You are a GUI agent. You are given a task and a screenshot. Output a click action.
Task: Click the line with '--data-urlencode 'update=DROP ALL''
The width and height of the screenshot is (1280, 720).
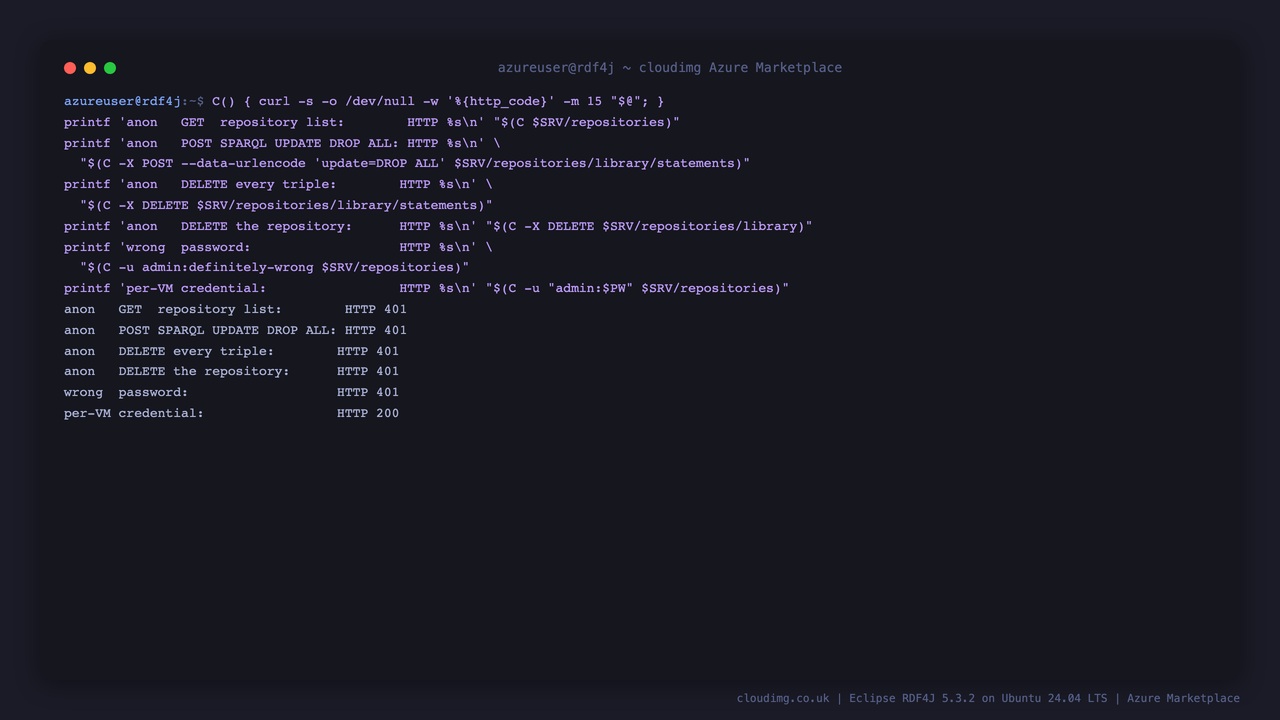pyautogui.click(x=415, y=163)
